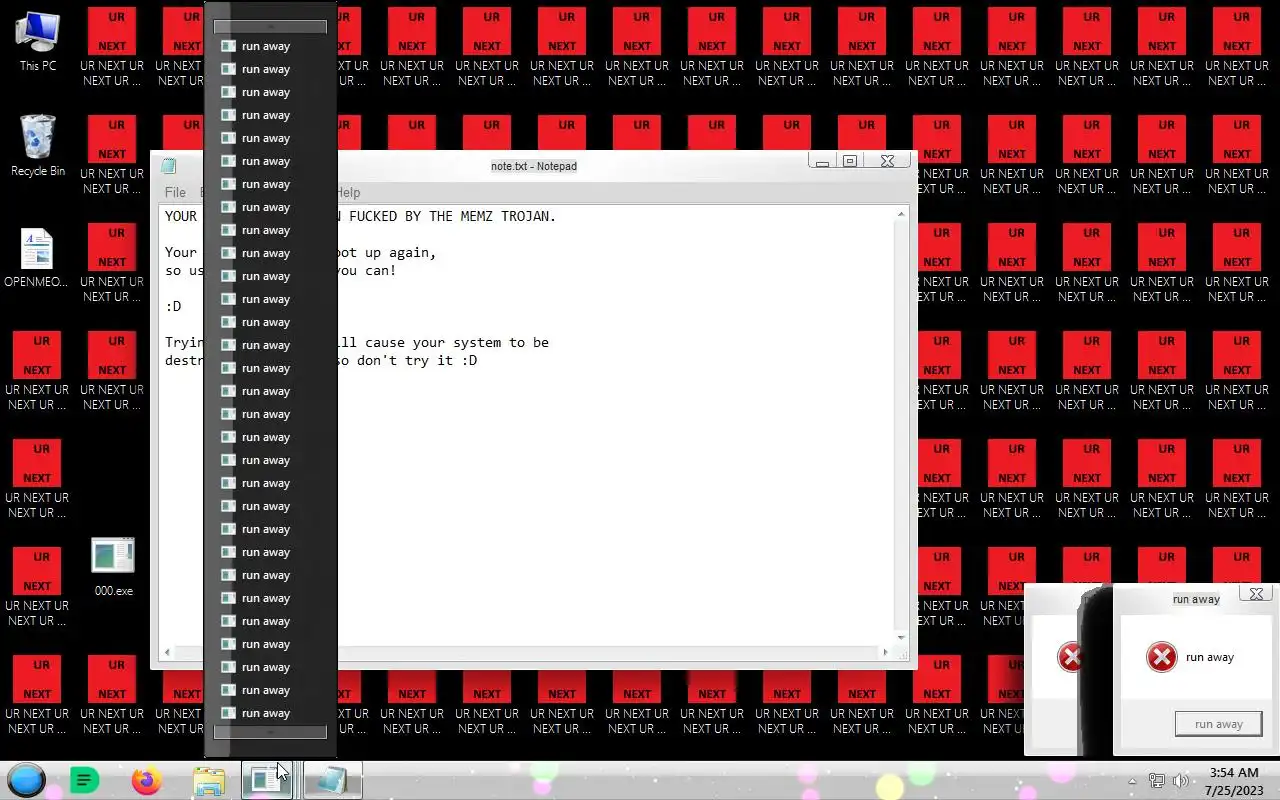Click Notepad vertical scrollbar up arrow
1280x800 pixels.
click(901, 215)
